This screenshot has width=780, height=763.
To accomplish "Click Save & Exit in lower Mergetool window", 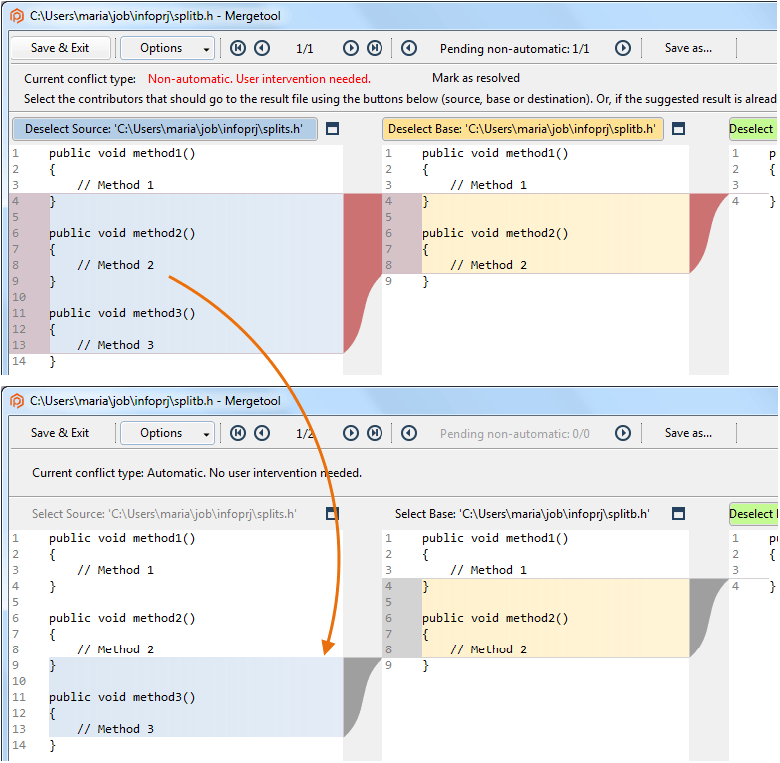I will click(60, 433).
